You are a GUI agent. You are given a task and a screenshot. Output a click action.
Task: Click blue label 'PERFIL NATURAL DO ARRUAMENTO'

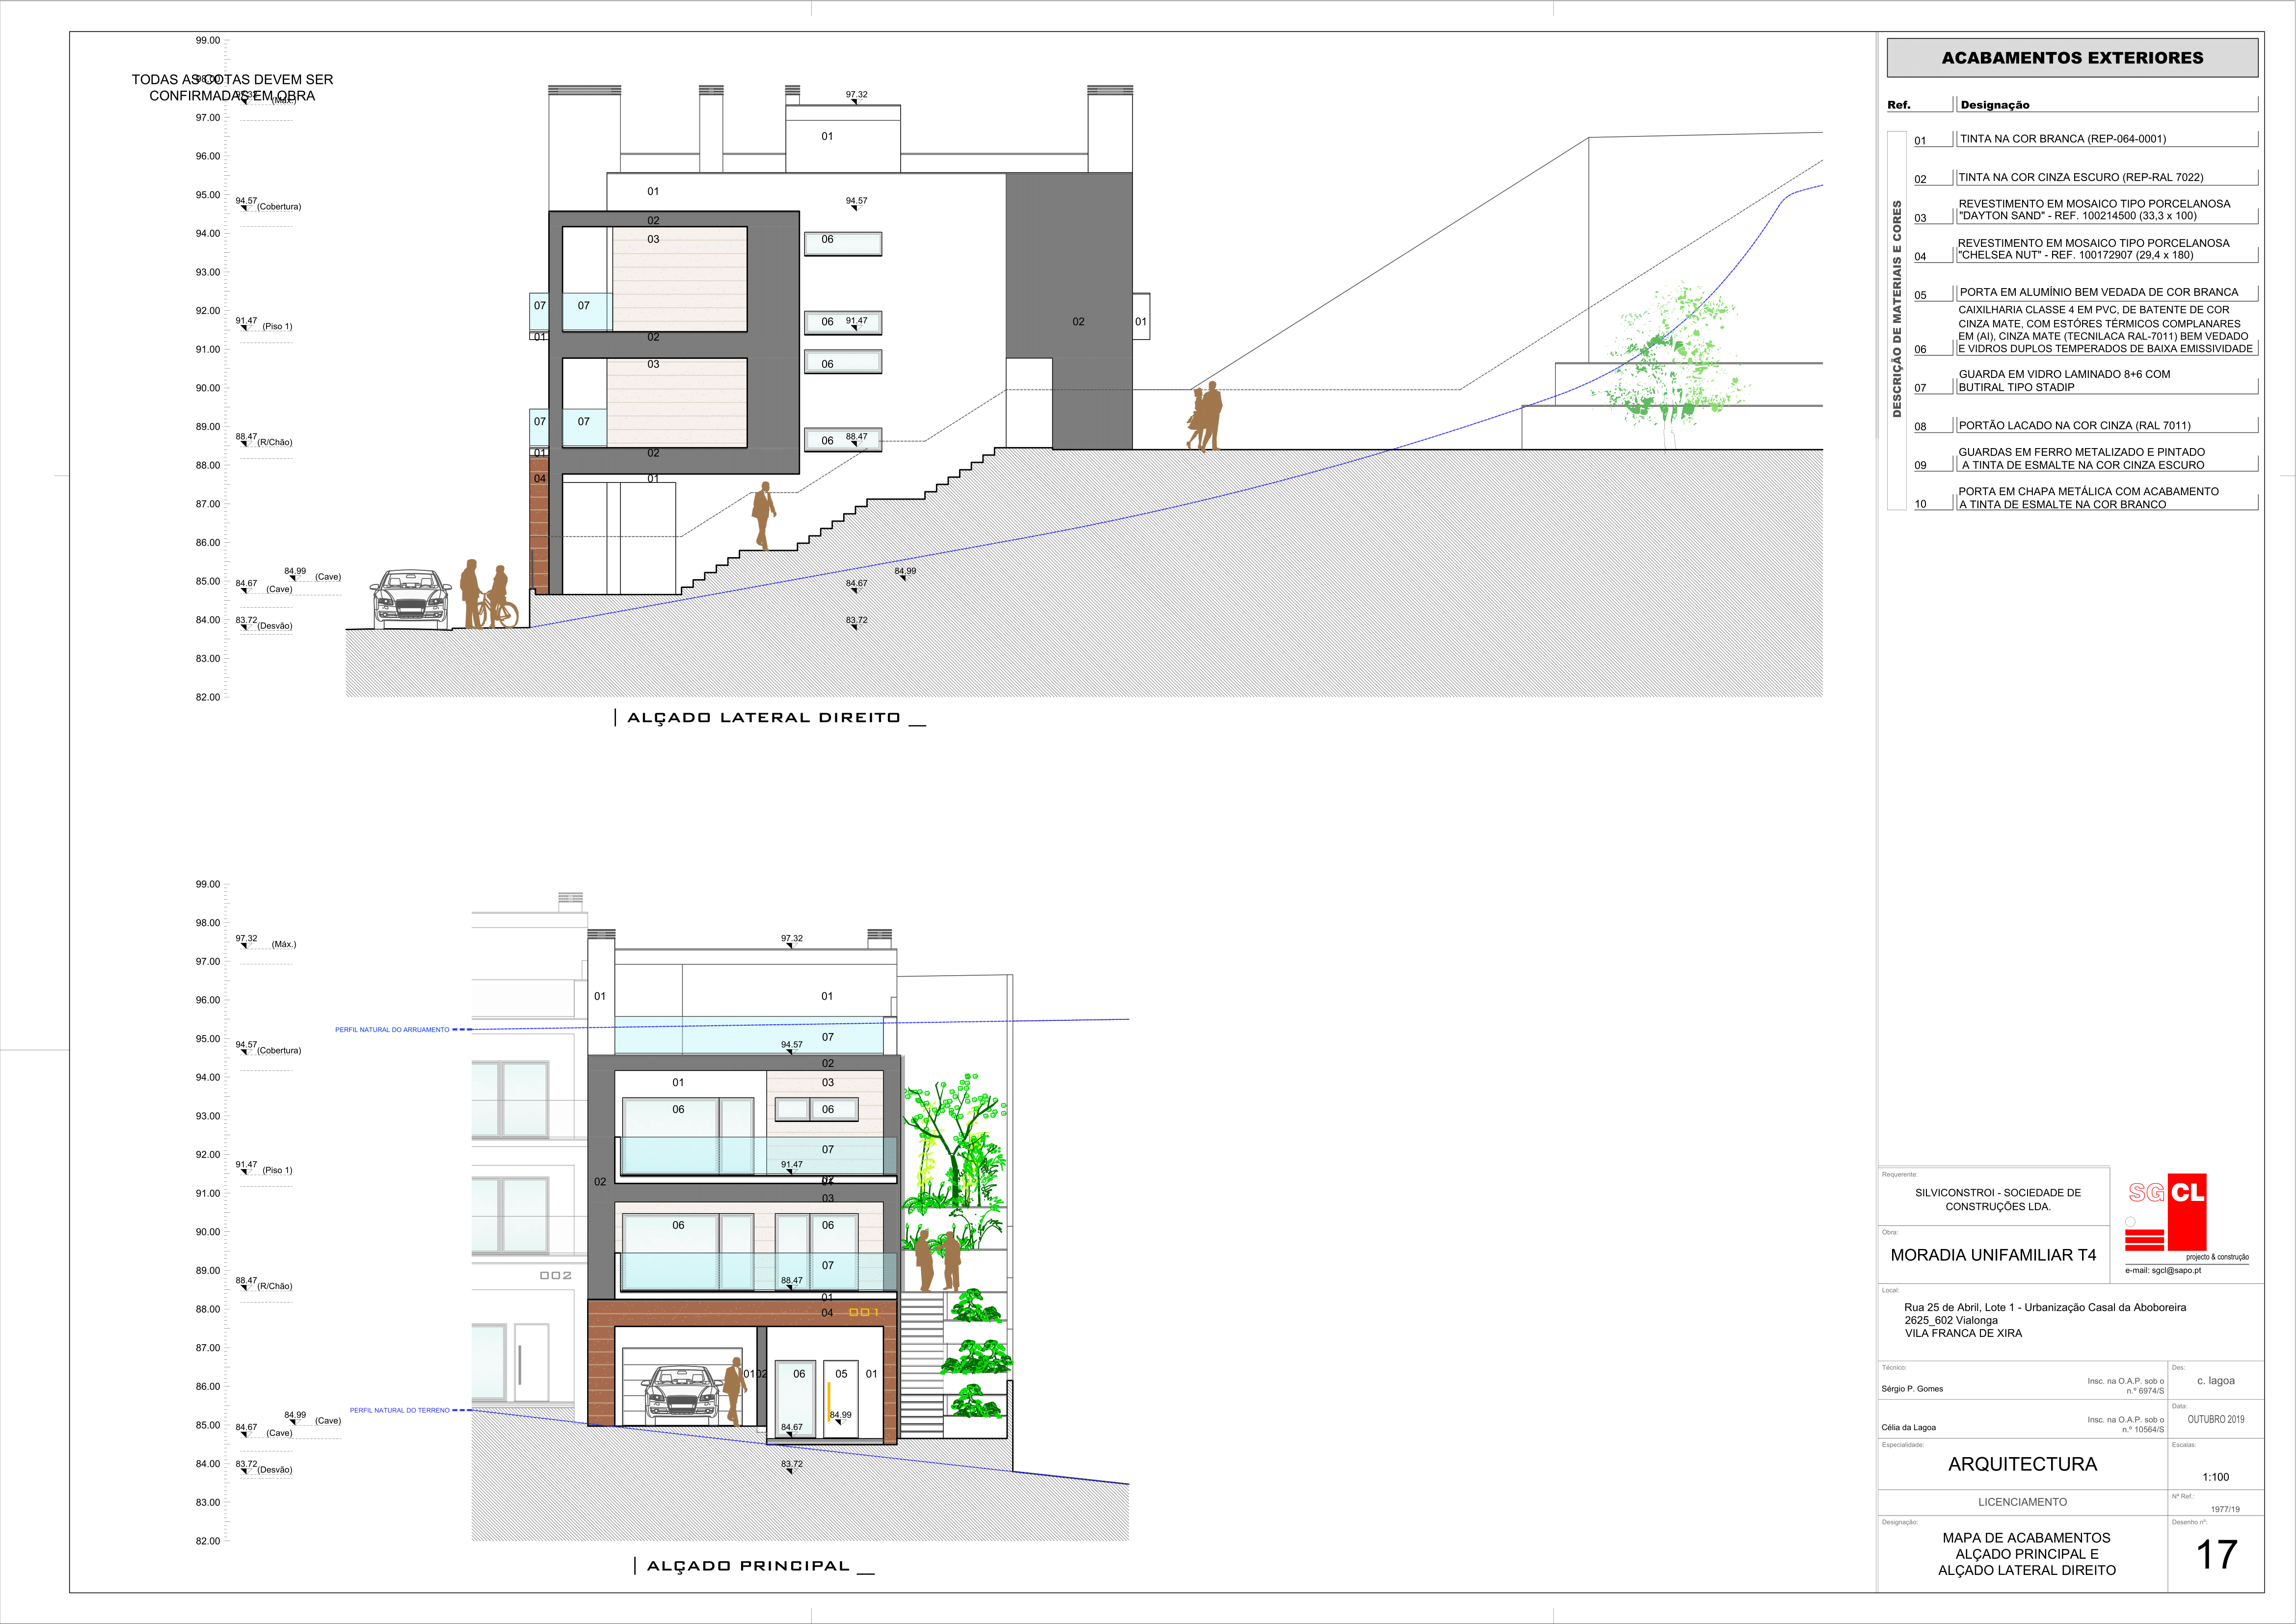click(x=392, y=1030)
